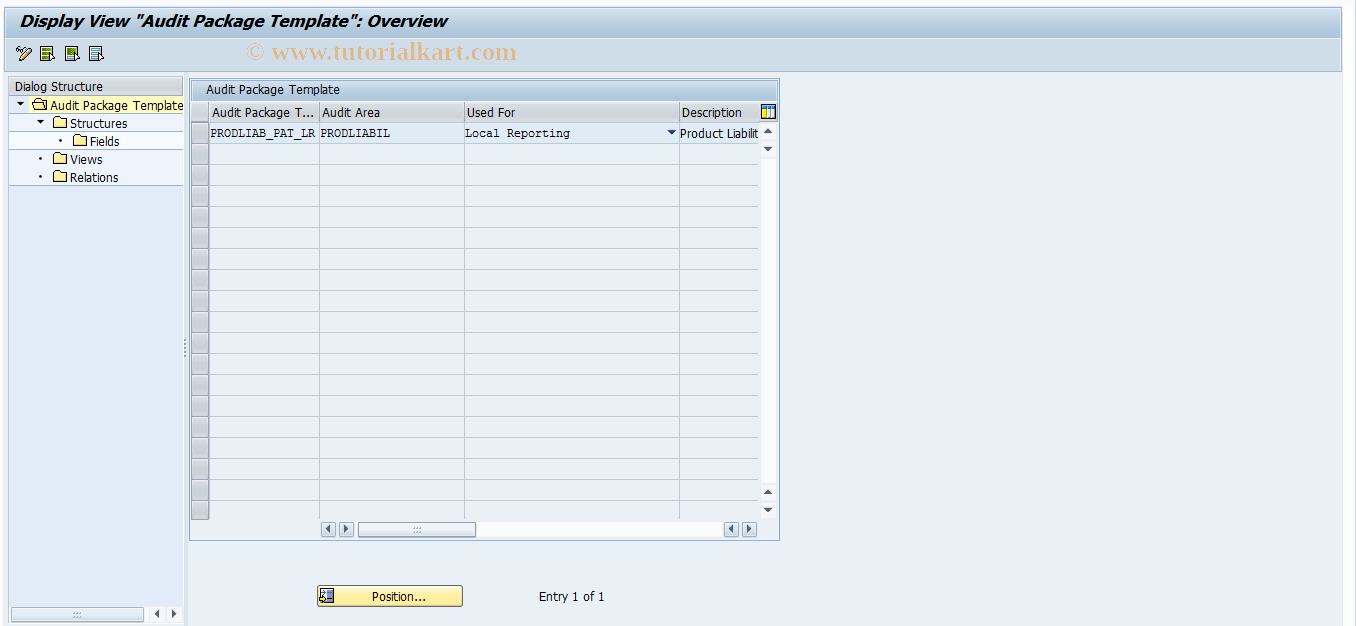The image size is (1356, 626).
Task: Click table vertical scroll down arrow at top
Action: click(x=768, y=148)
